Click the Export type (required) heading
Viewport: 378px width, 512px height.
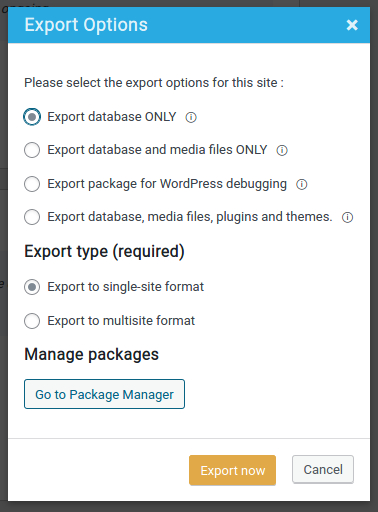(x=104, y=251)
